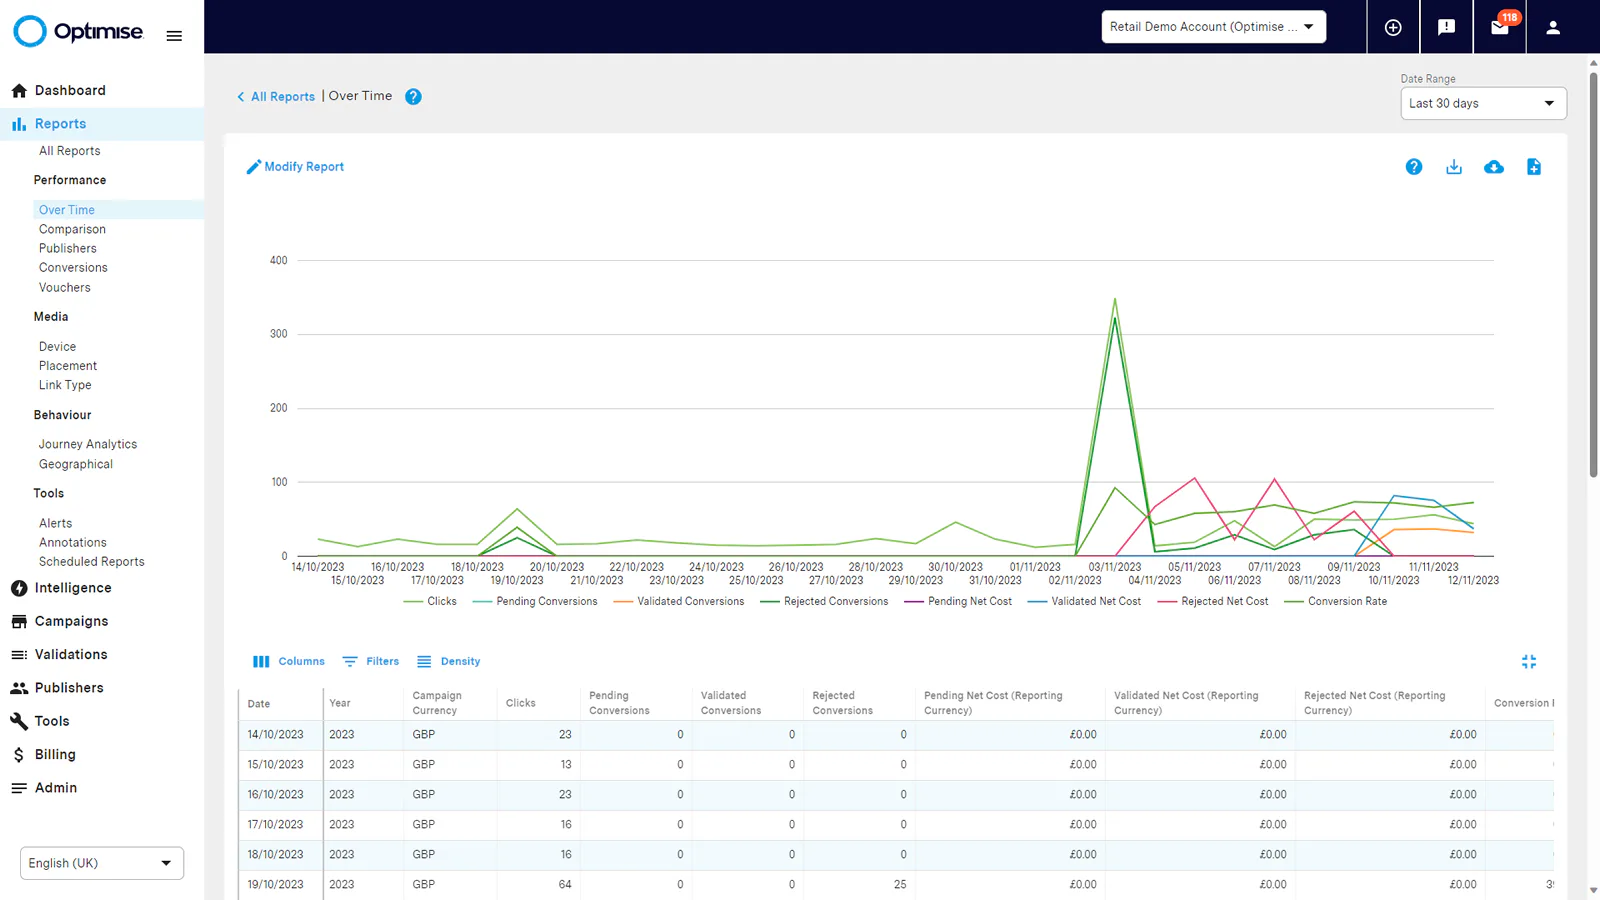This screenshot has width=1600, height=900.
Task: Open the Retail Demo Account selector
Action: [1213, 27]
